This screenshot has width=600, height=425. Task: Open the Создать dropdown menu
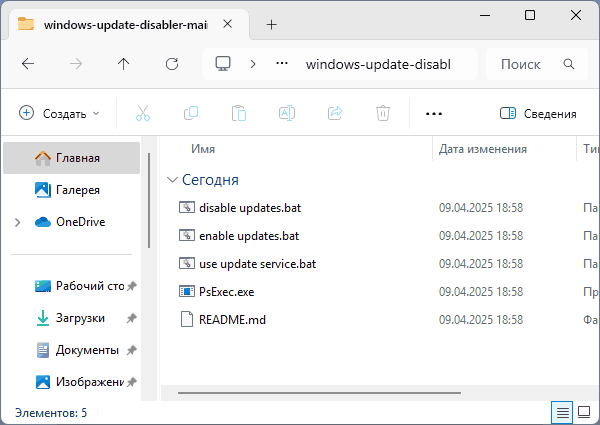coord(59,114)
